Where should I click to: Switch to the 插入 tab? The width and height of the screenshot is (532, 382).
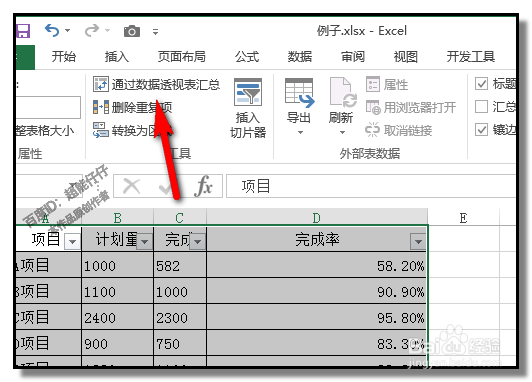[117, 56]
